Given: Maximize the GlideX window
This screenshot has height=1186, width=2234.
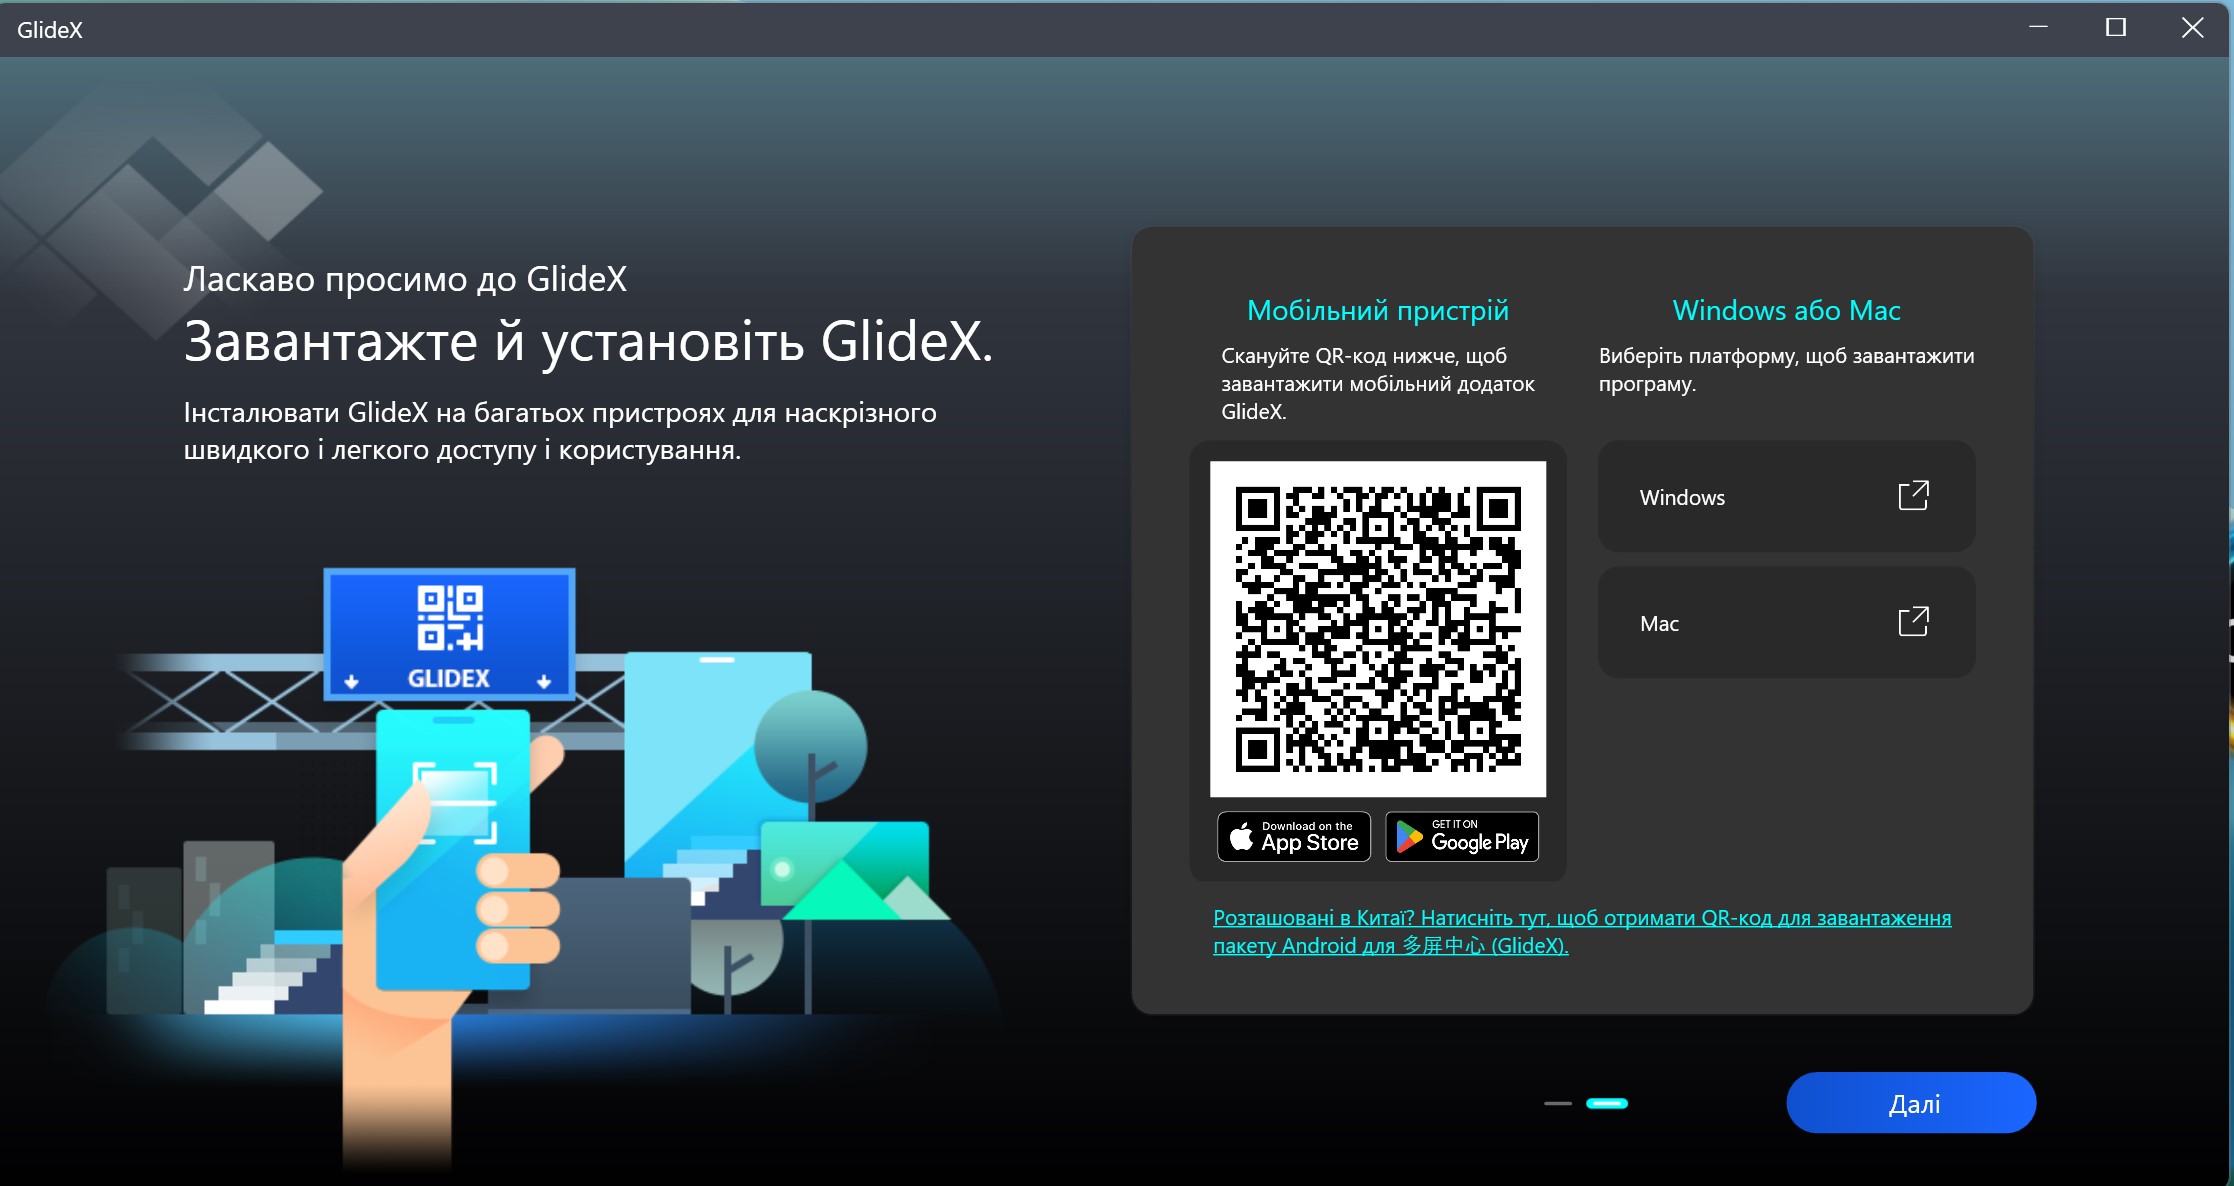Looking at the screenshot, I should click(x=2115, y=28).
